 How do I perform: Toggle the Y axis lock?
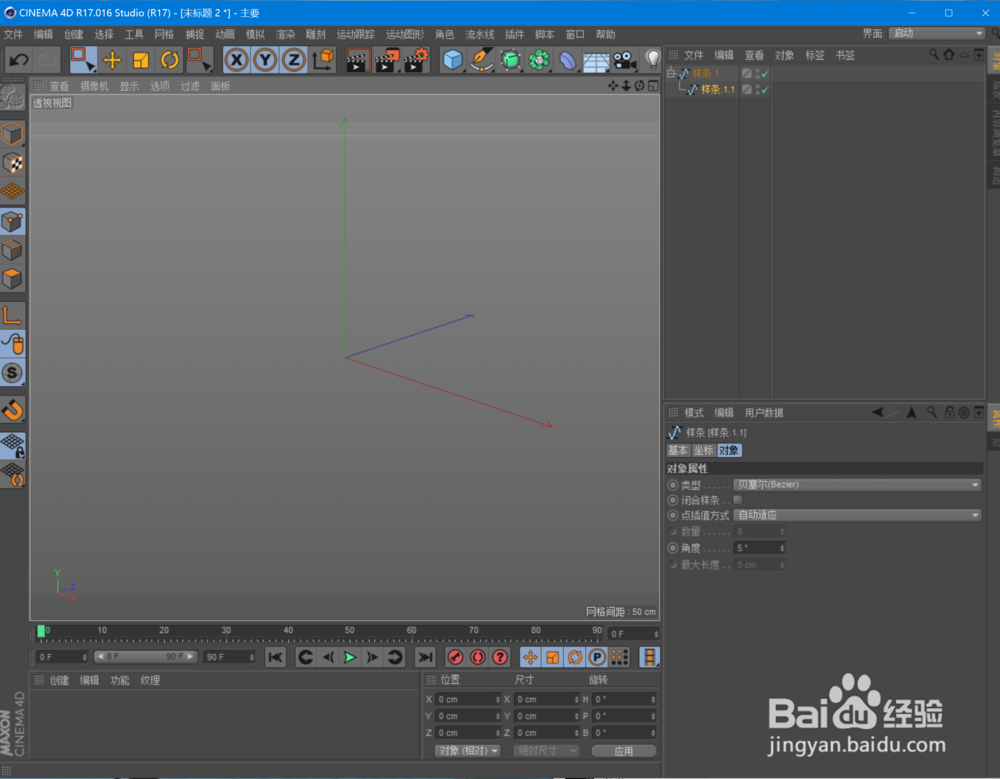[265, 61]
